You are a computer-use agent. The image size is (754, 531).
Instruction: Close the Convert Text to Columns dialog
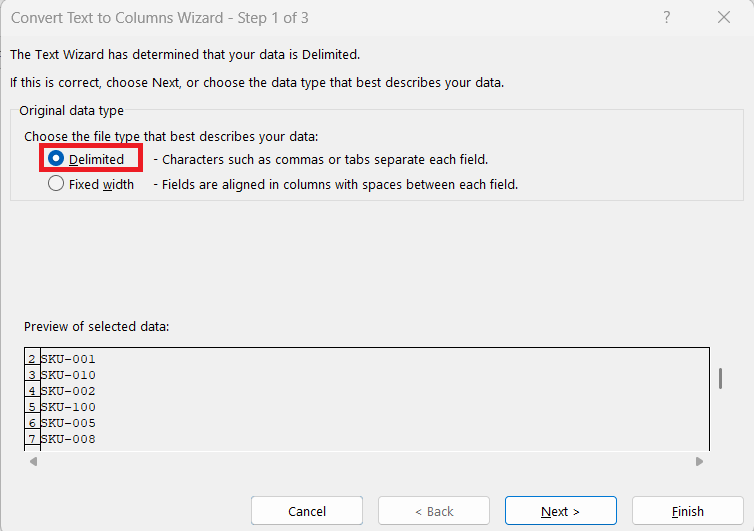724,17
